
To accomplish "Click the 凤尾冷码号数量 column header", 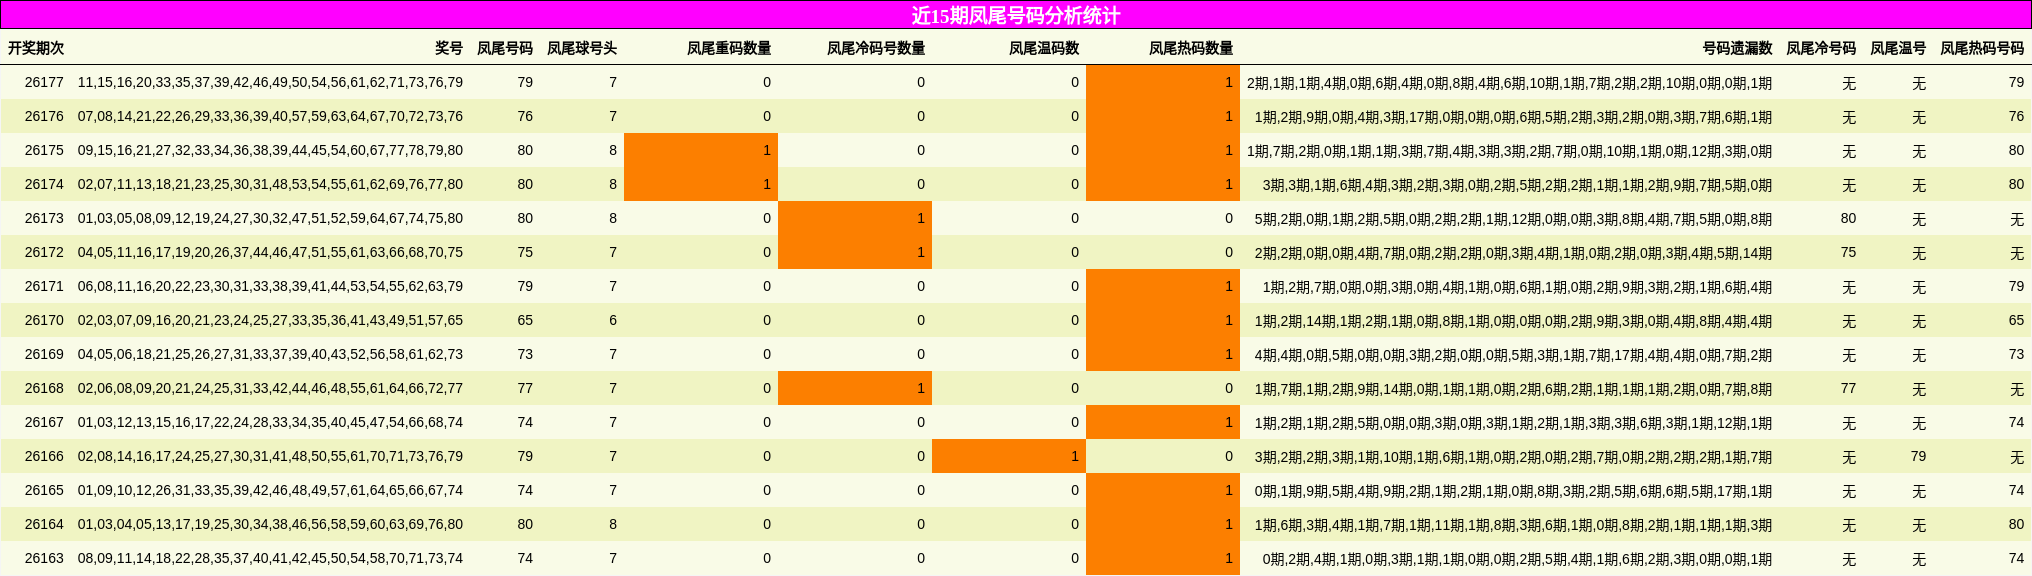I will pyautogui.click(x=876, y=48).
